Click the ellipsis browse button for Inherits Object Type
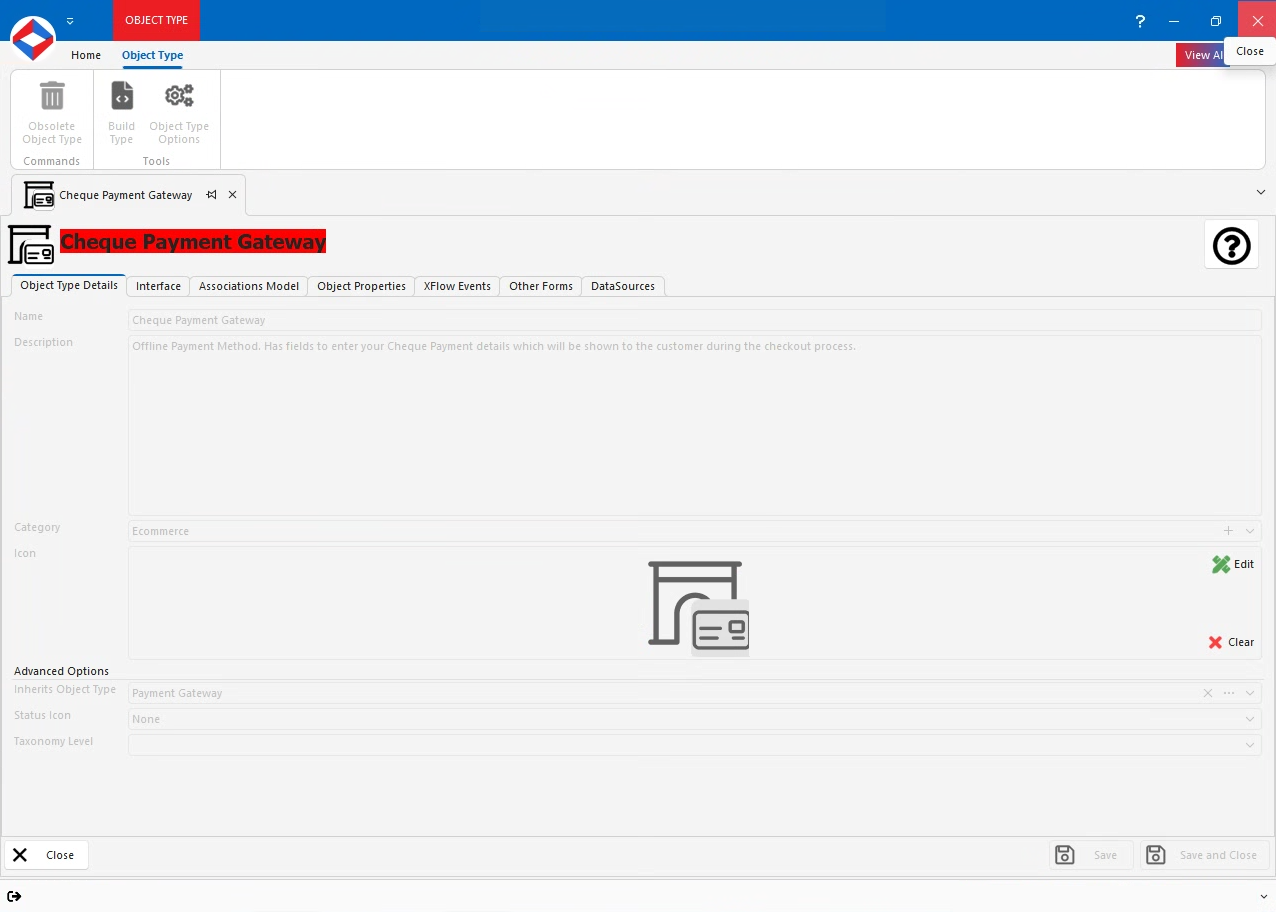 (x=1228, y=692)
